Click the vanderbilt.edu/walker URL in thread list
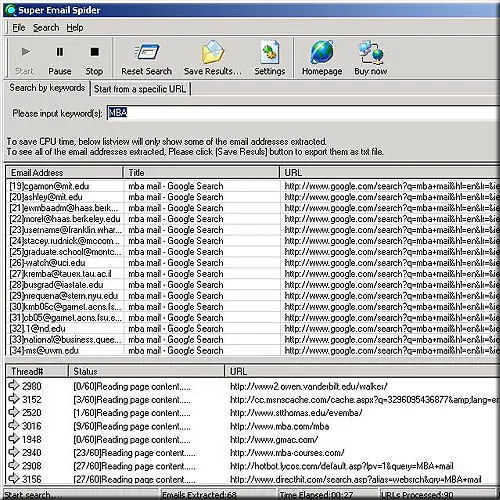 pos(309,386)
